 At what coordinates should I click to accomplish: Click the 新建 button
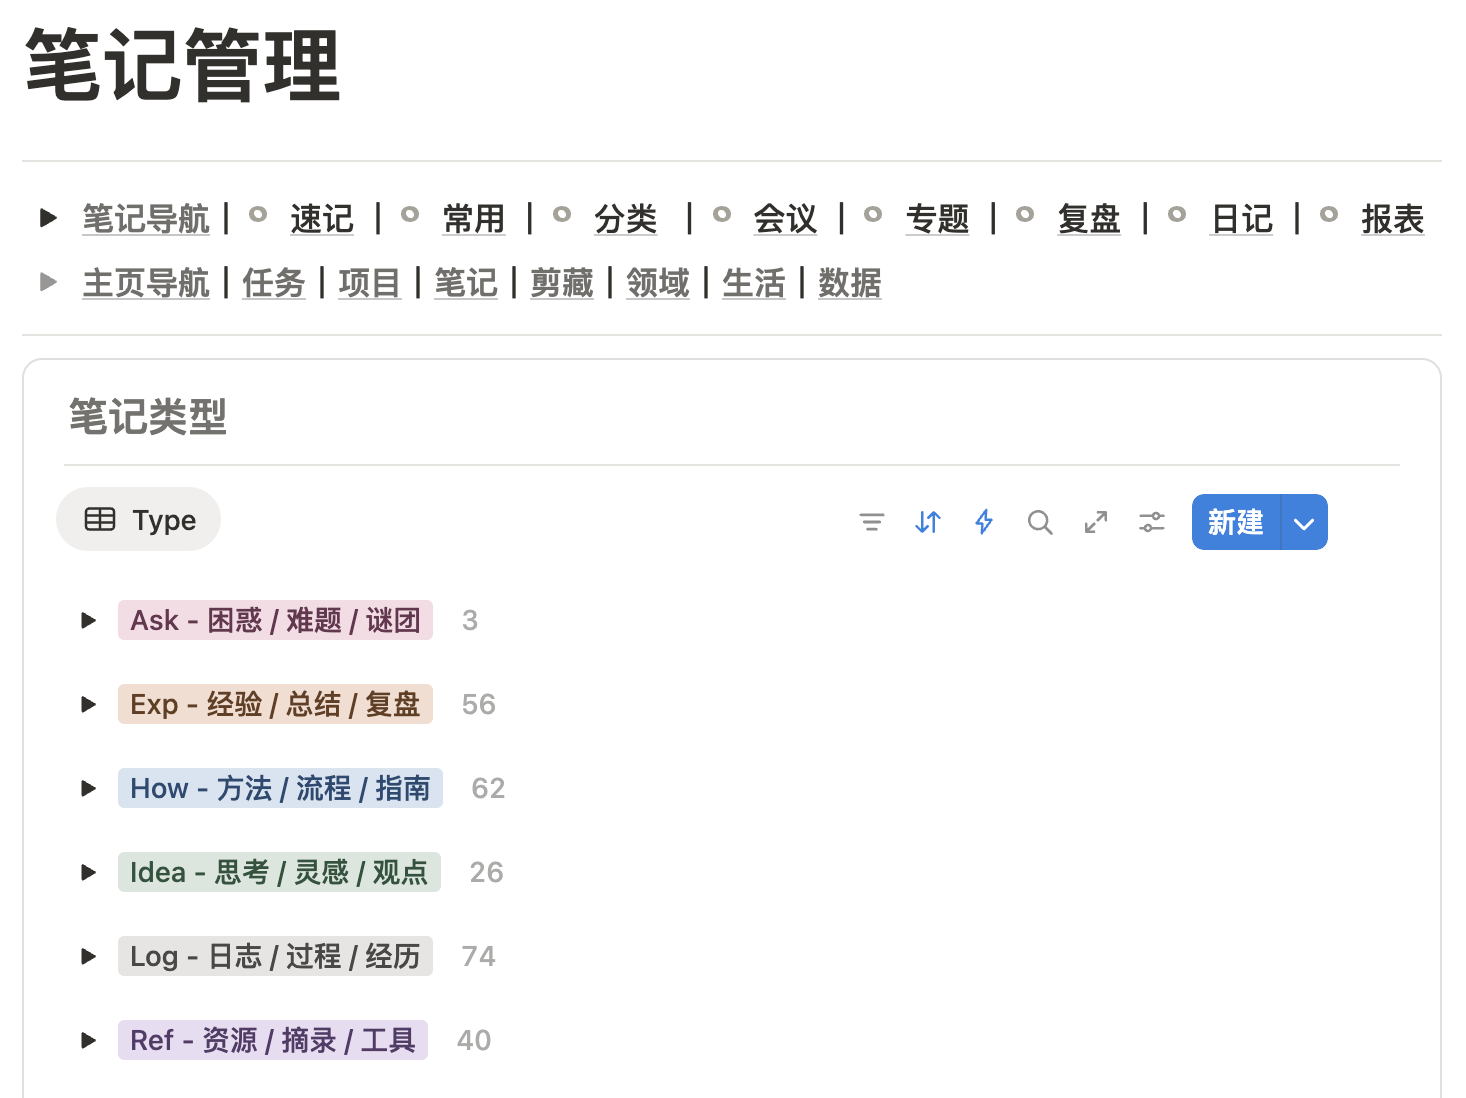pyautogui.click(x=1235, y=522)
